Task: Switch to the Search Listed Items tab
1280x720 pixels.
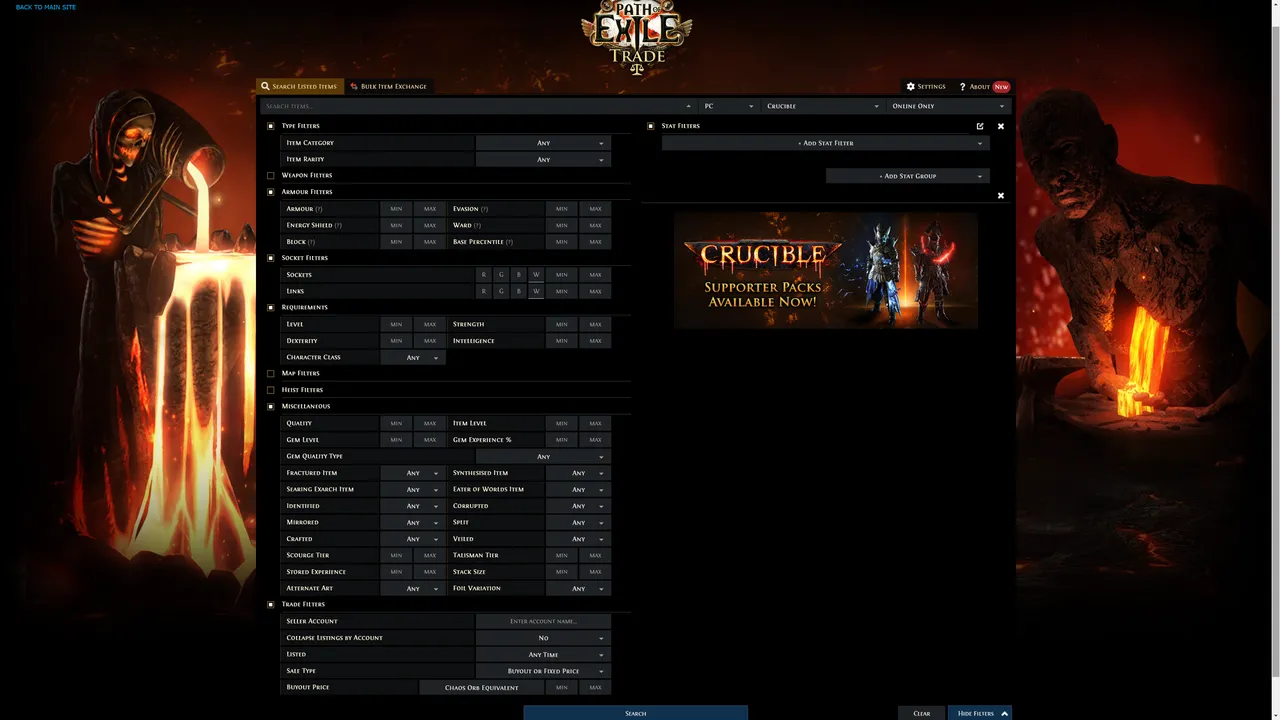Action: pyautogui.click(x=300, y=86)
